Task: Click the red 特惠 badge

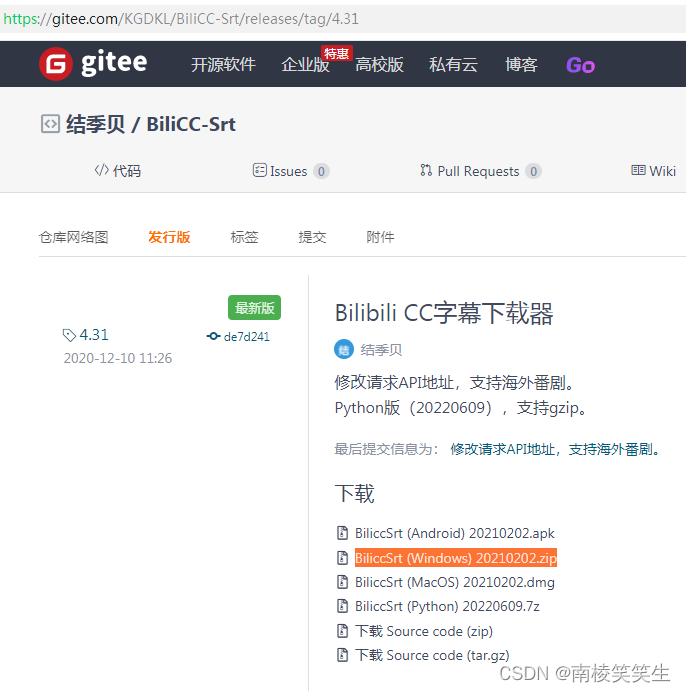Action: (x=336, y=54)
